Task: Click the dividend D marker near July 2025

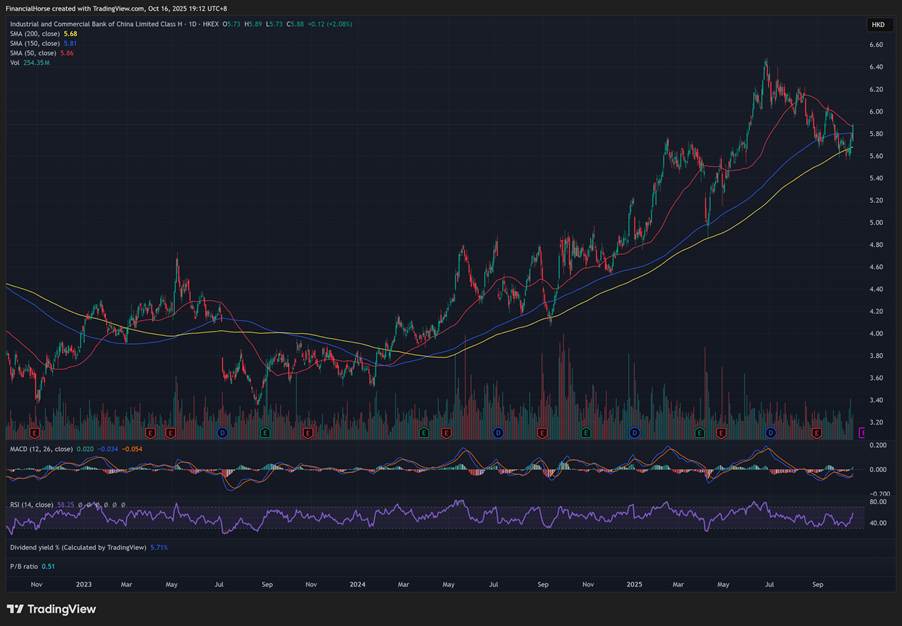Action: [x=770, y=433]
